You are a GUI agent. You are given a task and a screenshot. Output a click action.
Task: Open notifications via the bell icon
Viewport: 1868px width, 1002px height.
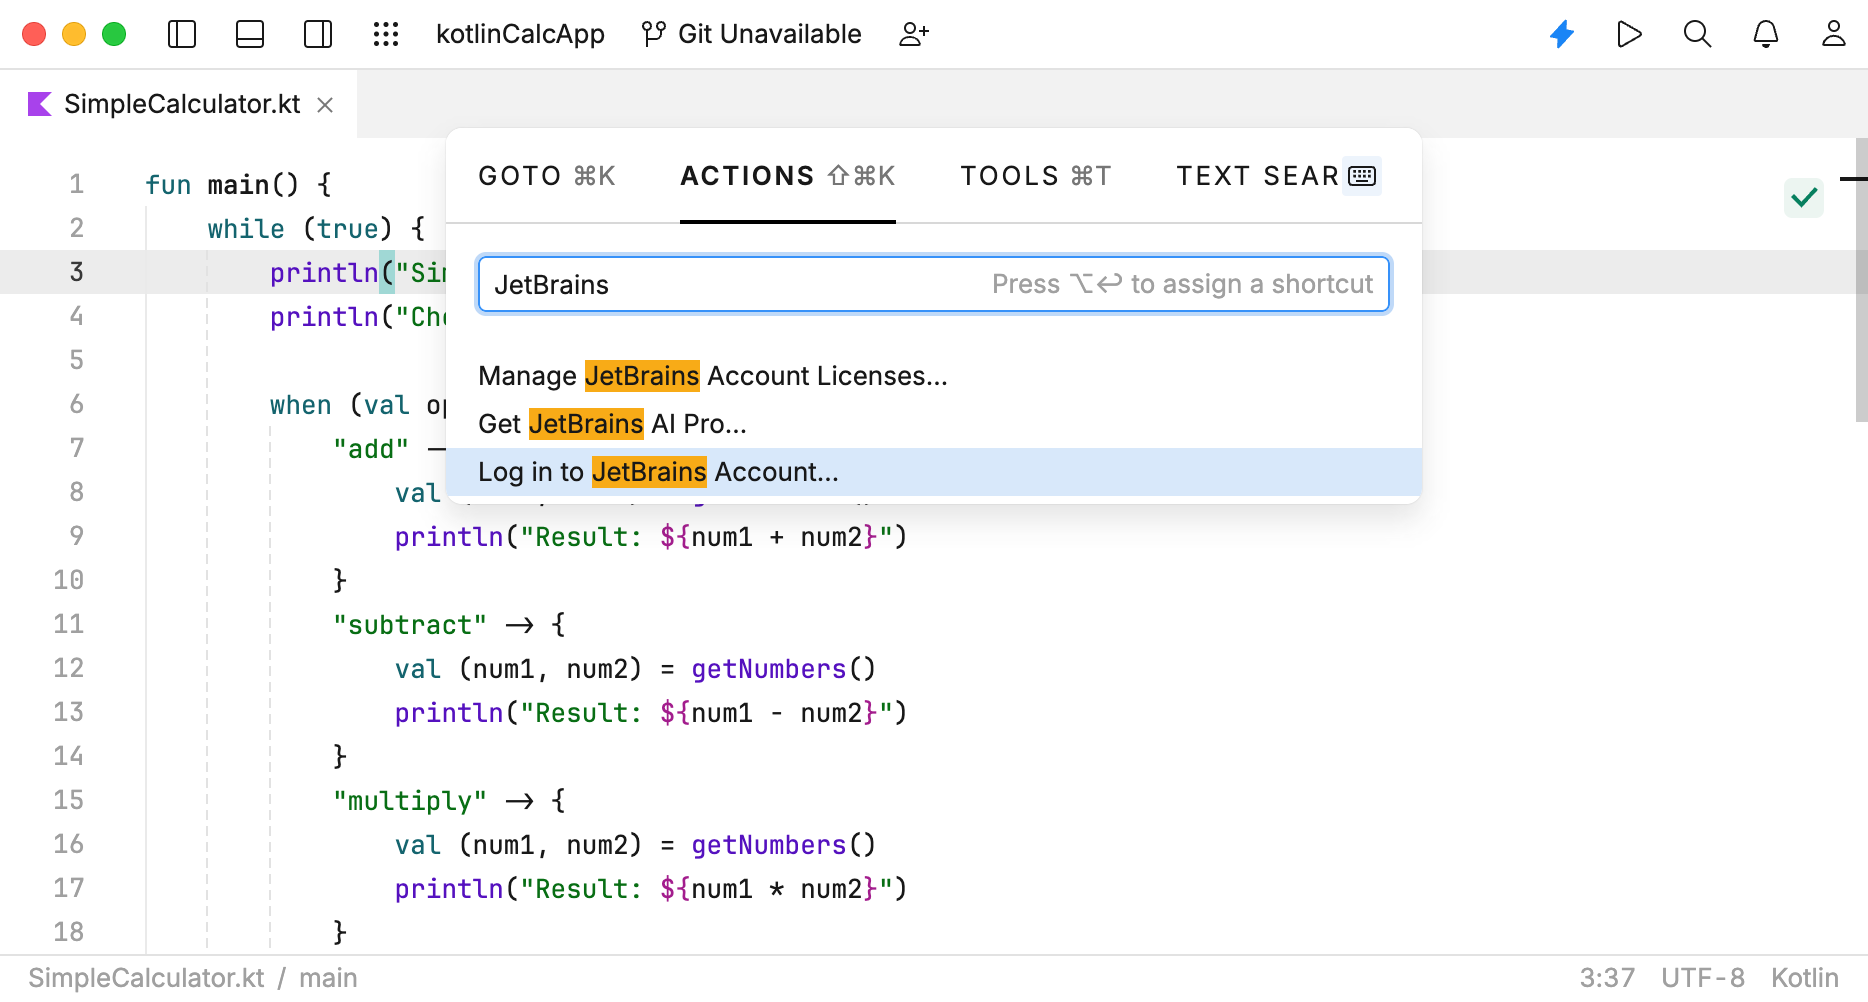(x=1766, y=33)
